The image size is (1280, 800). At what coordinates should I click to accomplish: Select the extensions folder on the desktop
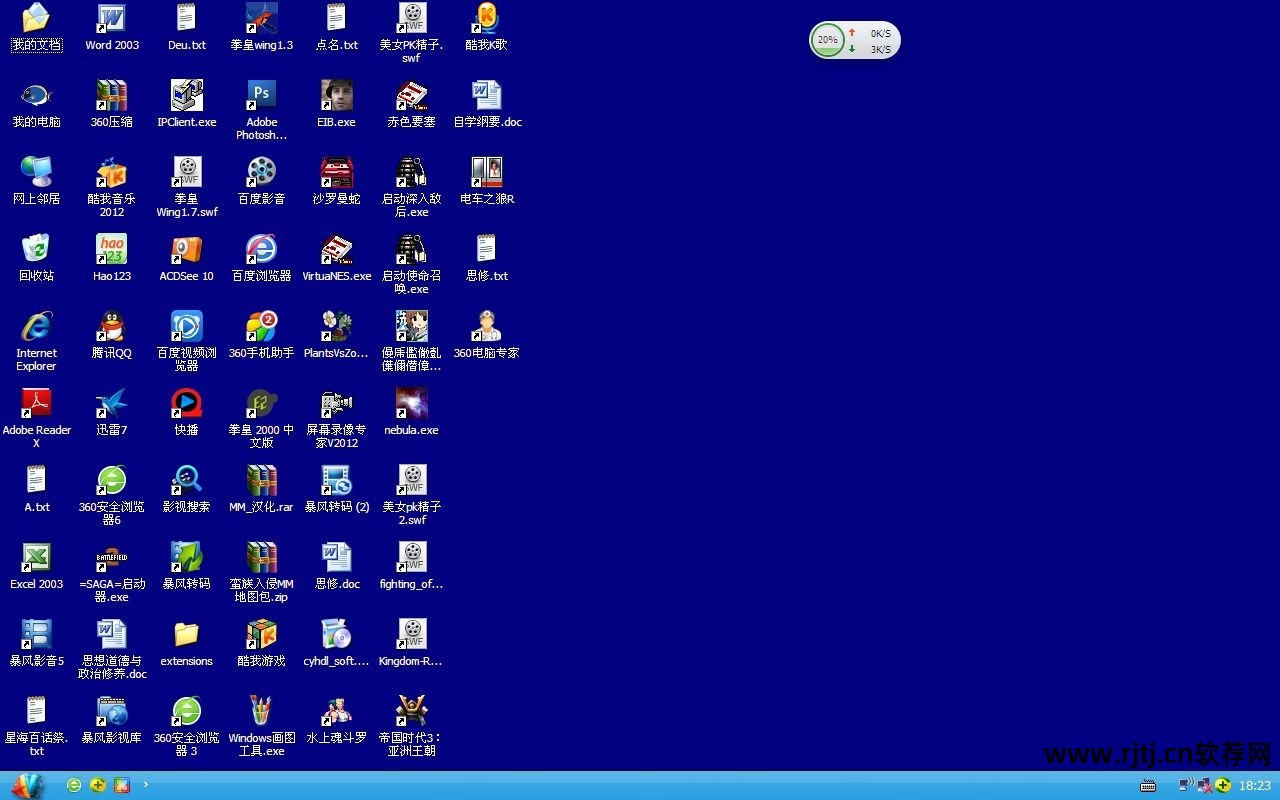pos(186,635)
